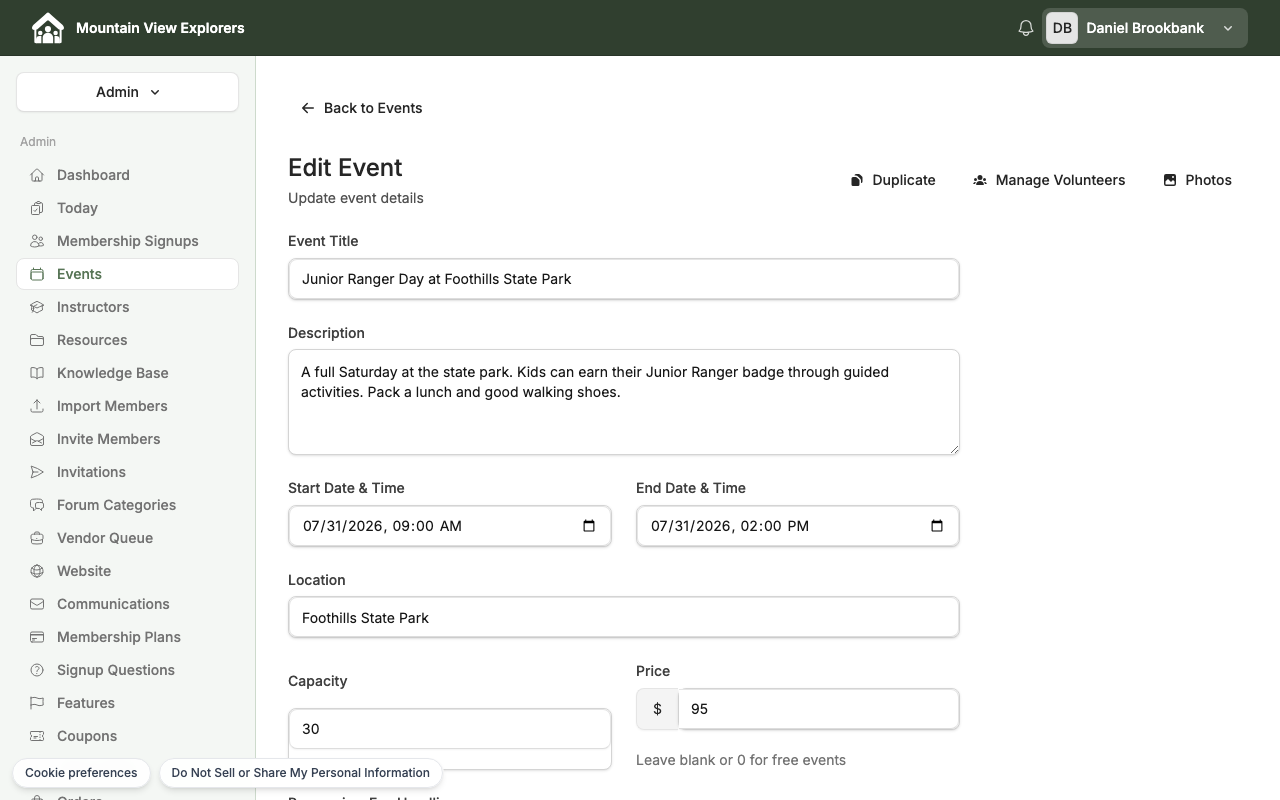Click the Forum Categories chat icon
Image resolution: width=1280 pixels, height=800 pixels.
[37, 505]
